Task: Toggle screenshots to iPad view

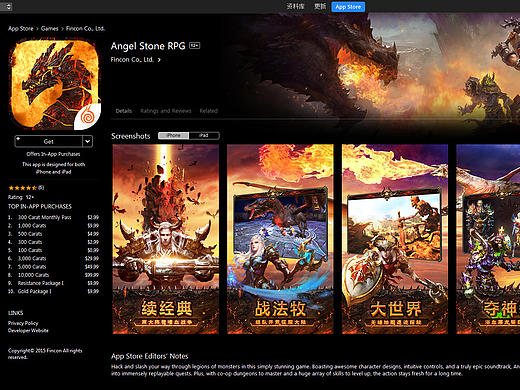Action: click(204, 135)
